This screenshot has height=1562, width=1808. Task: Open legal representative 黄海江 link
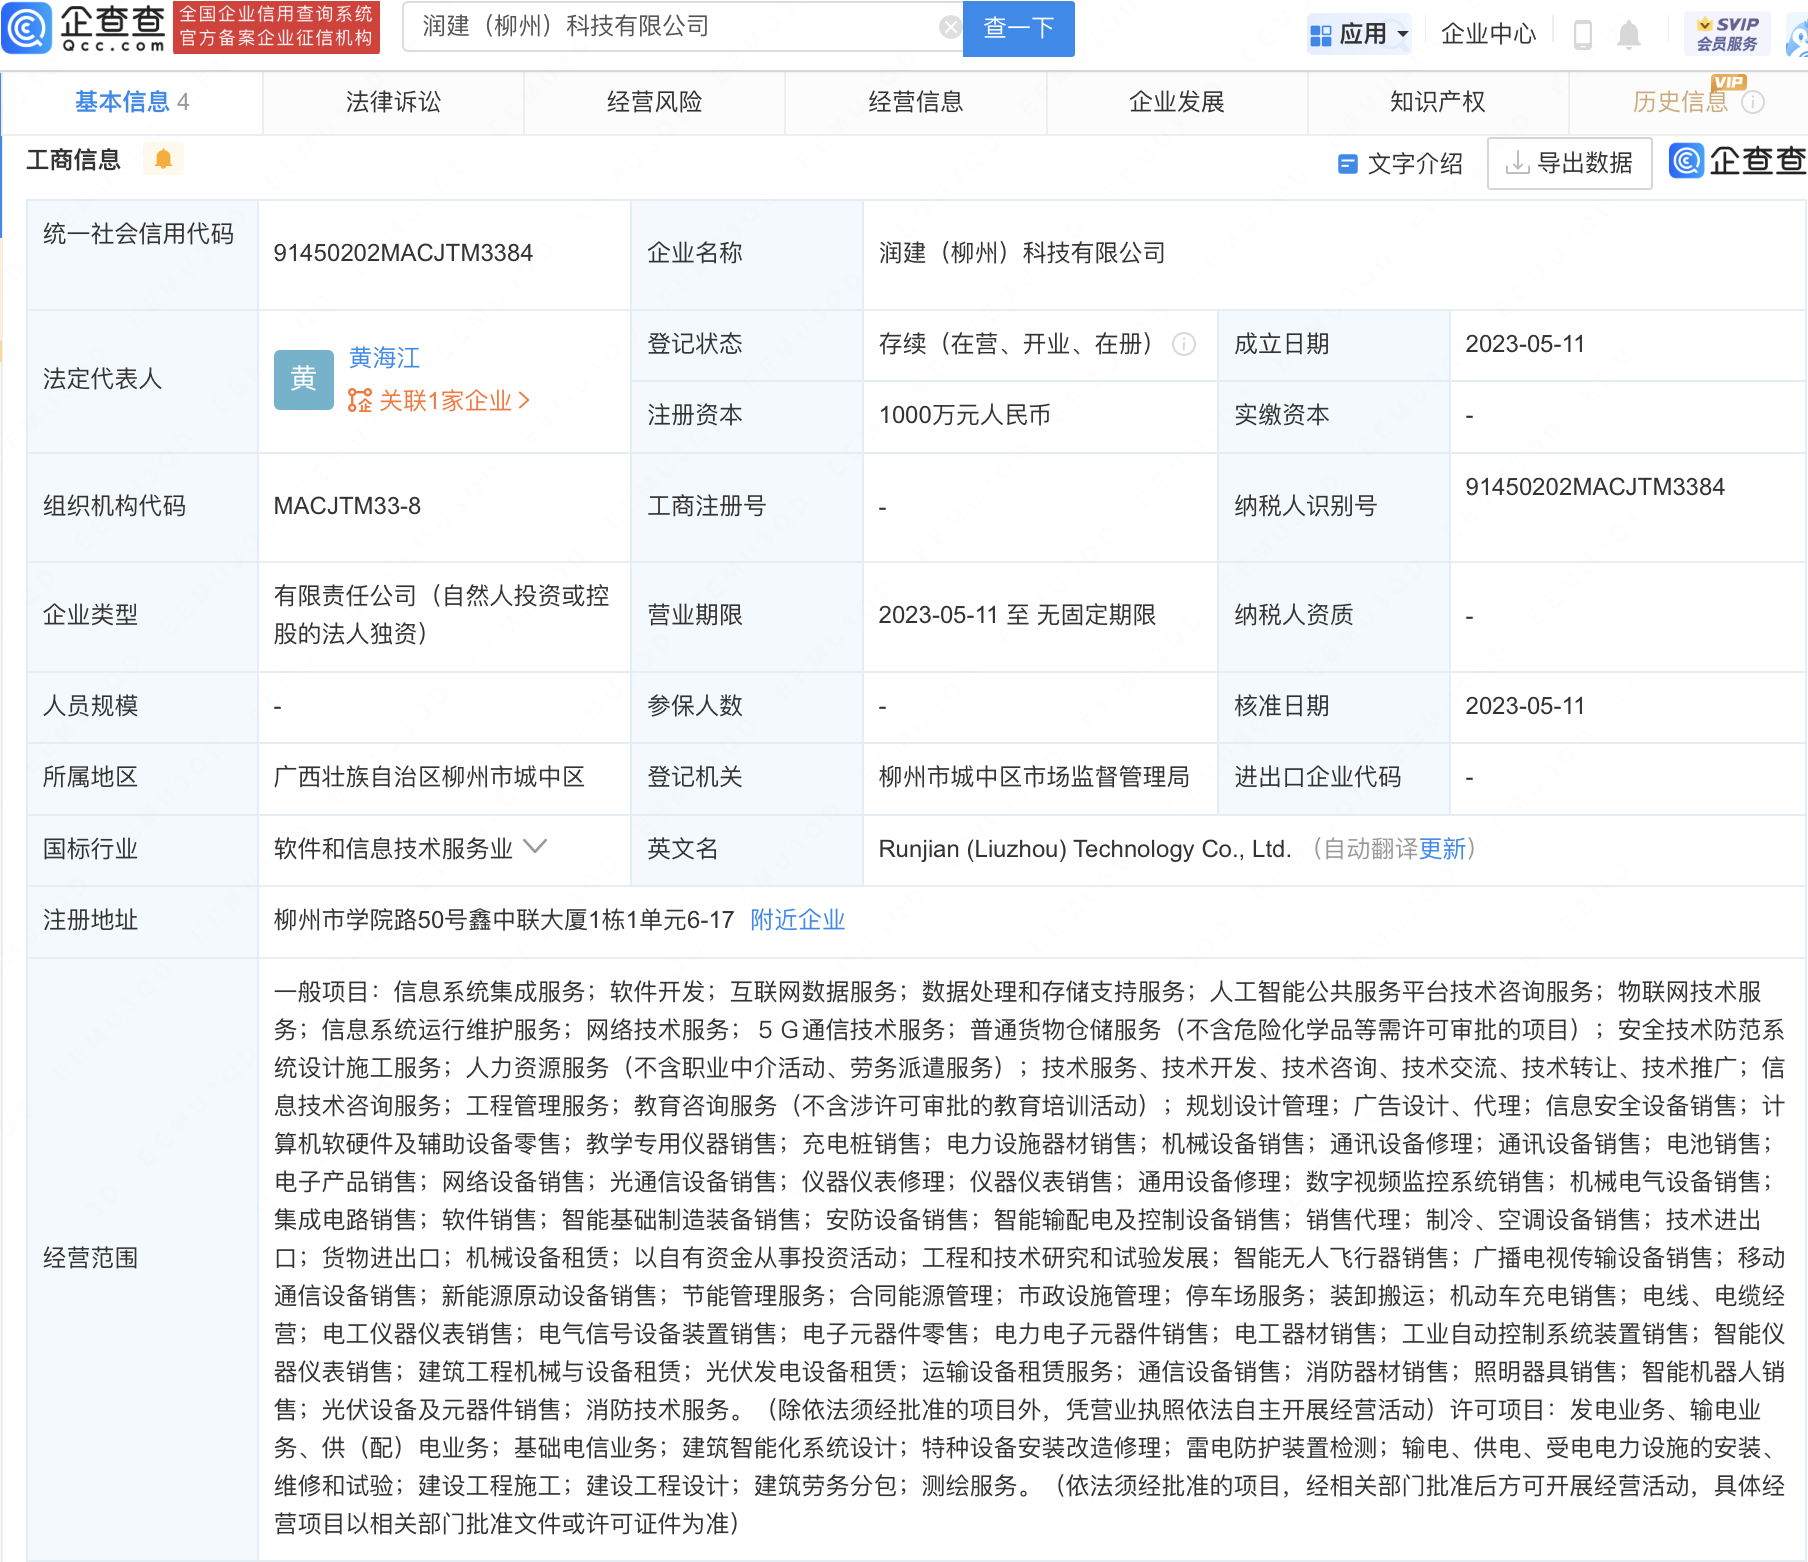point(384,358)
